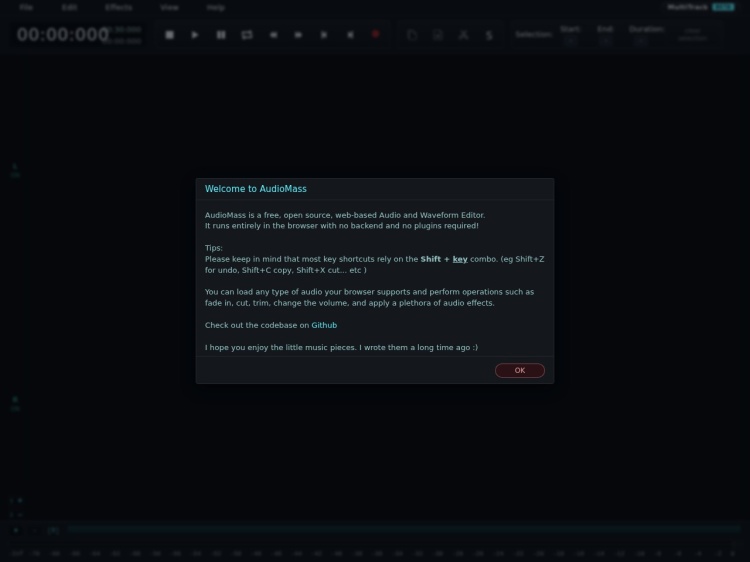Click the selection Duration value field

[x=641, y=41]
